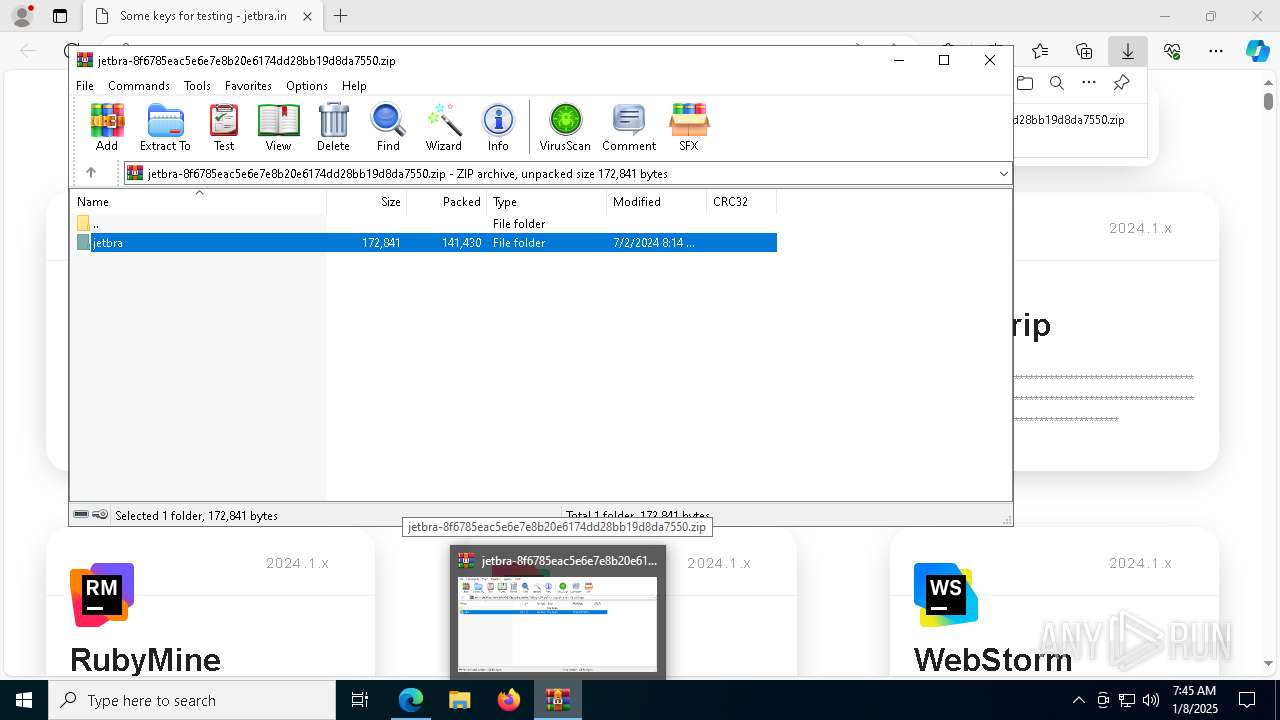Click the Delete toolbar icon
1280x720 pixels.
coord(333,127)
